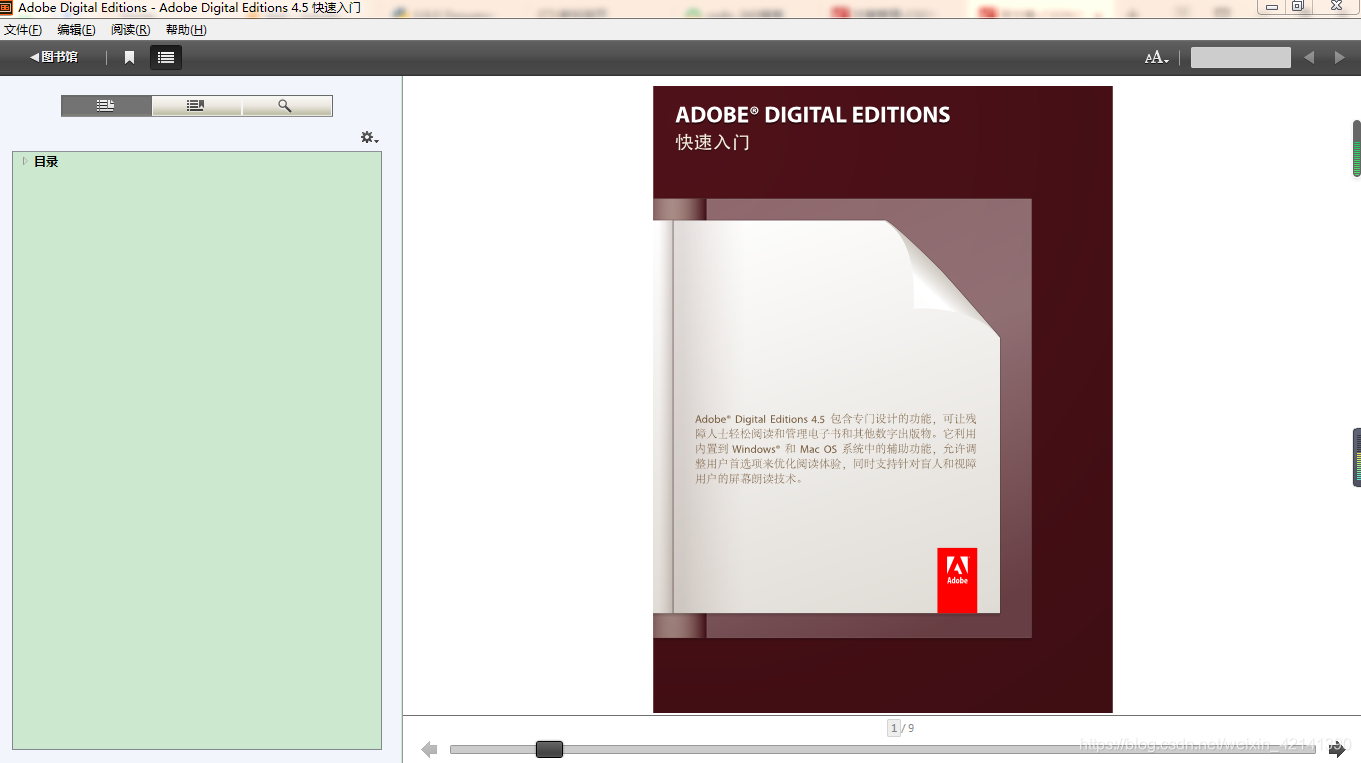Toggle the navigation panel list icon
The height and width of the screenshot is (763, 1361).
(x=166, y=58)
